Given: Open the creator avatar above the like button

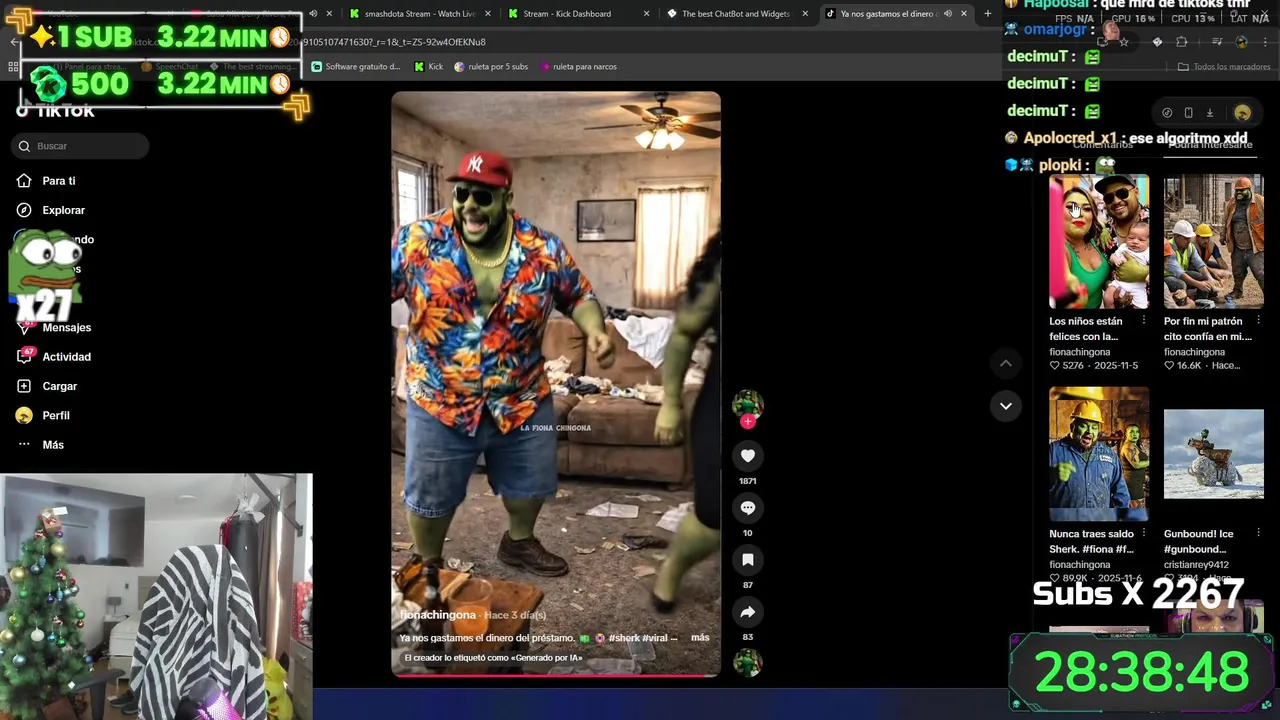Looking at the screenshot, I should click(x=747, y=404).
